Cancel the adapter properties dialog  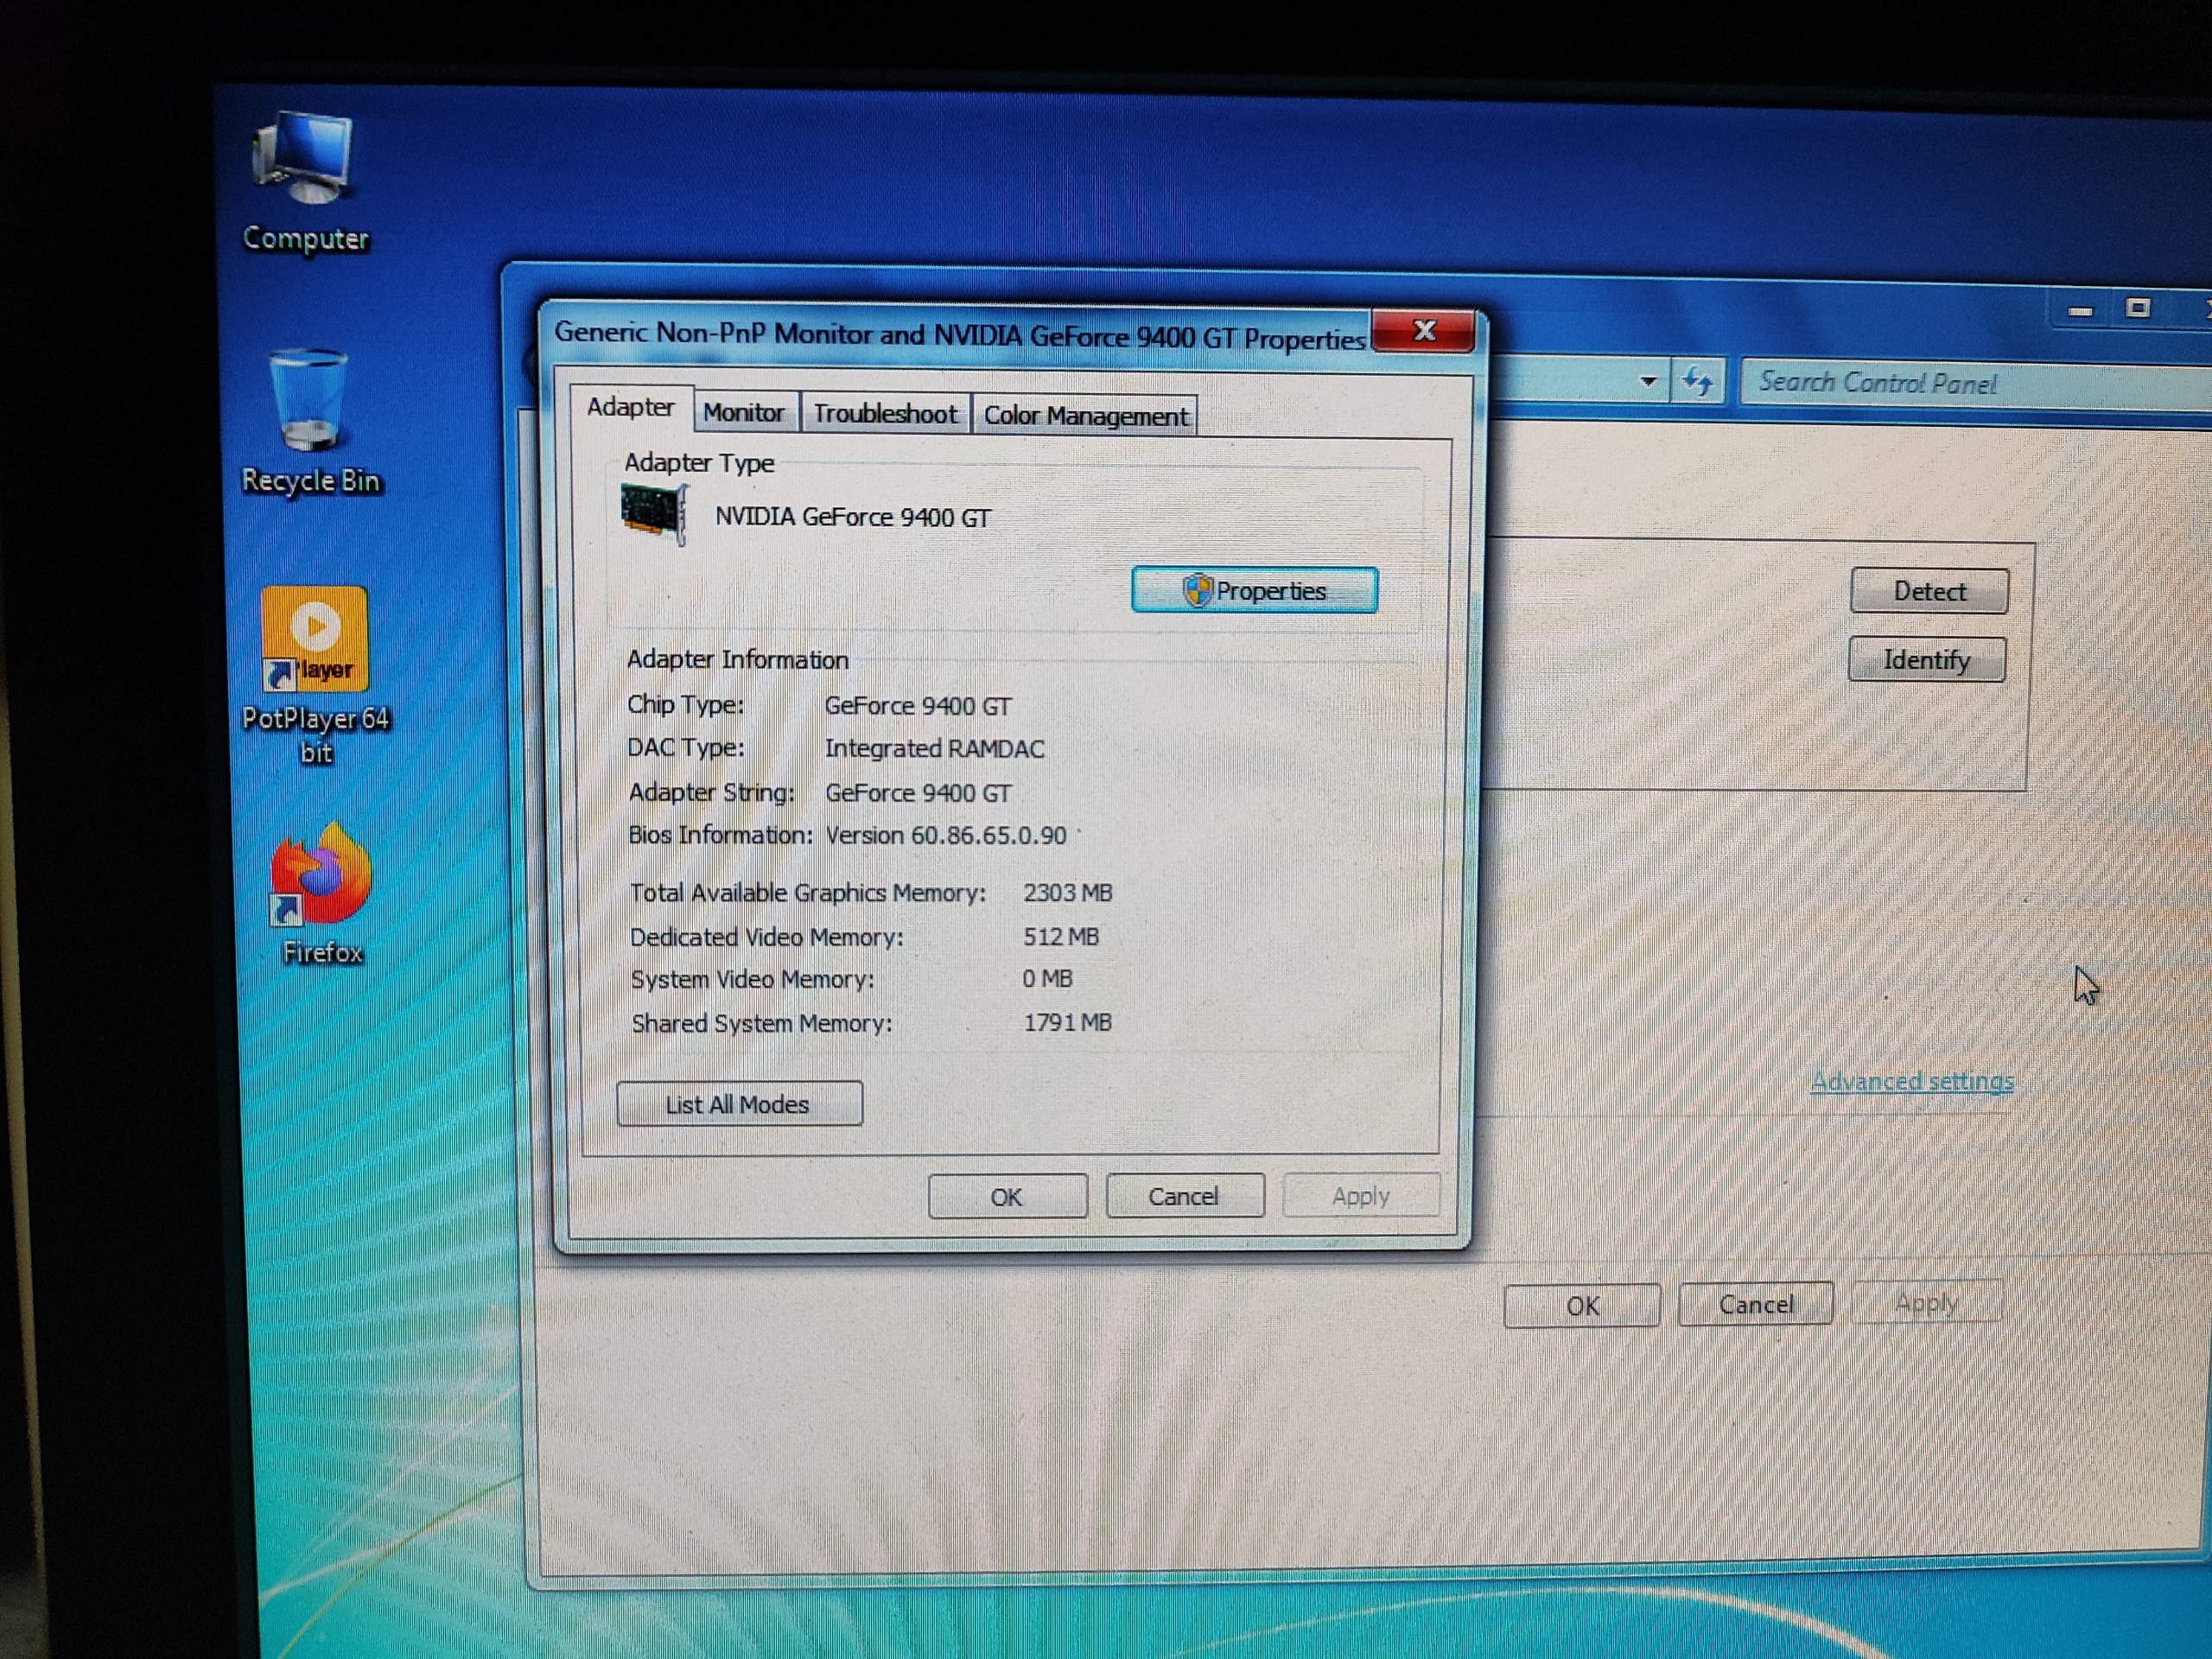point(1183,1196)
